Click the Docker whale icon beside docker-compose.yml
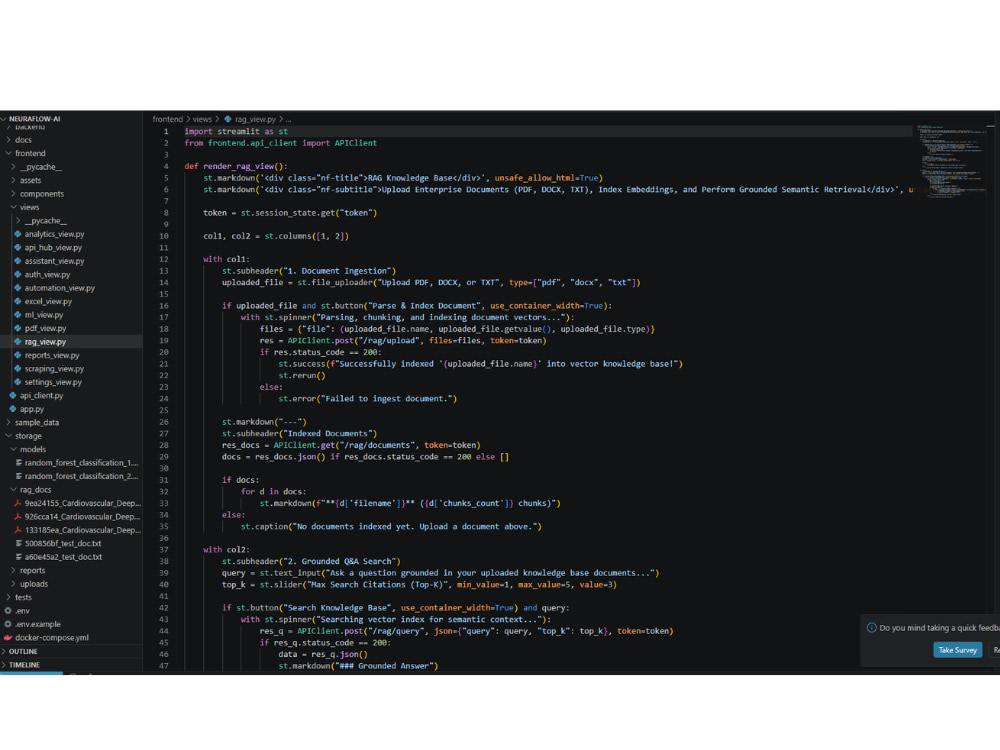The image size is (1000, 750). (8, 637)
